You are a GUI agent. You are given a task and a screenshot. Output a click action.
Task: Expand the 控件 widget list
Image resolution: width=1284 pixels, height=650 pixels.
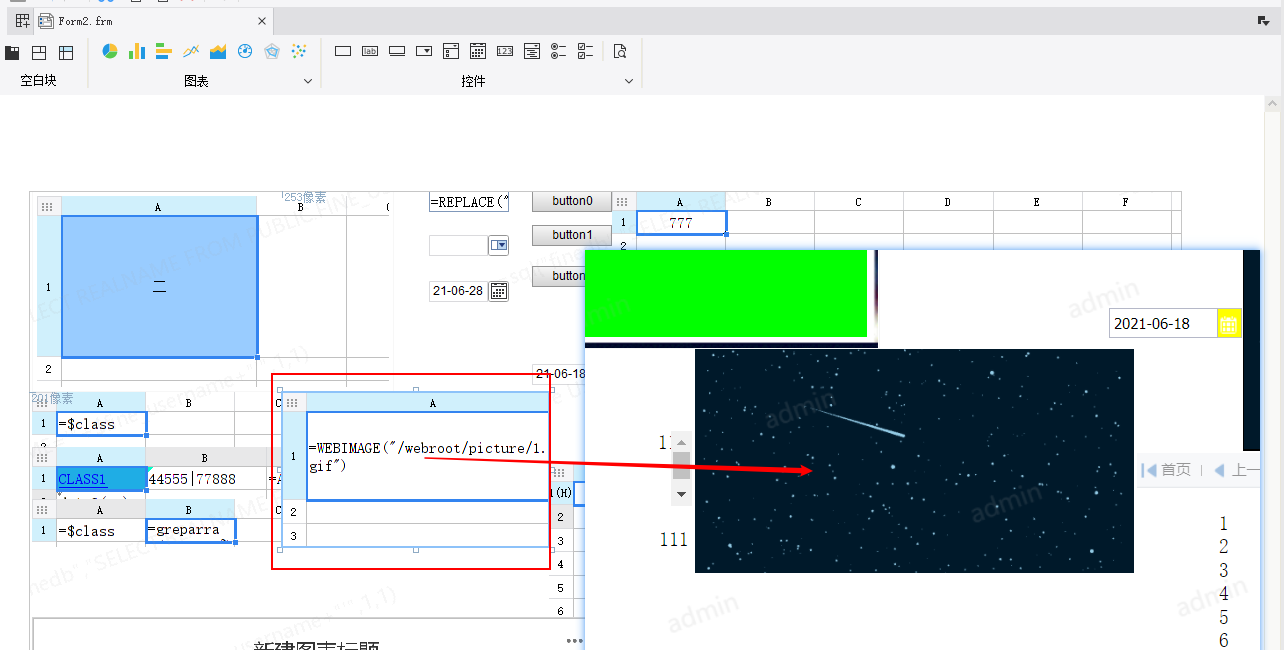pos(629,81)
